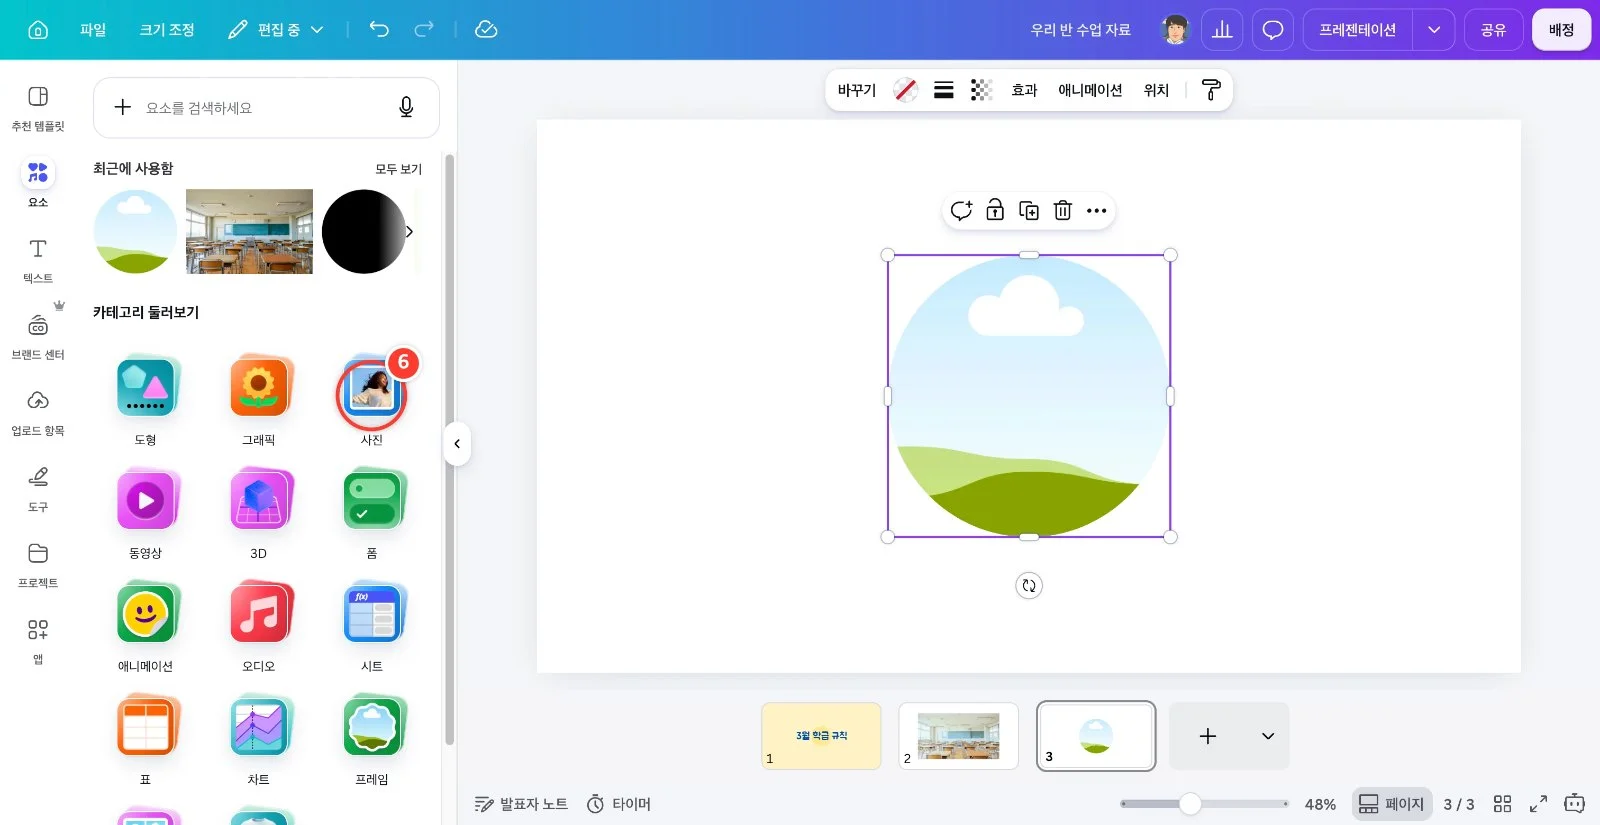The width and height of the screenshot is (1600, 825).
Task: Enter fullscreen presentation mode
Action: [1539, 804]
